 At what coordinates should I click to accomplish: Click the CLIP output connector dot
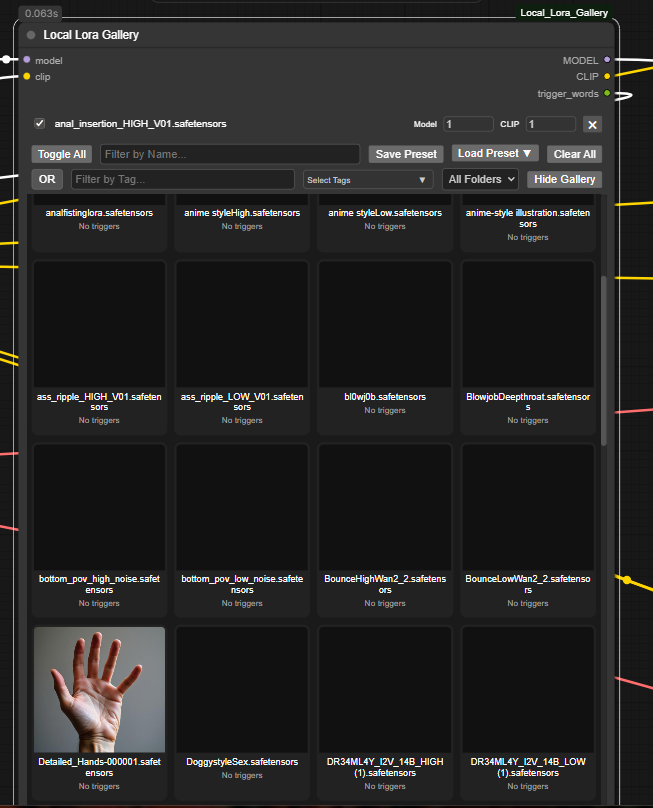[x=607, y=76]
